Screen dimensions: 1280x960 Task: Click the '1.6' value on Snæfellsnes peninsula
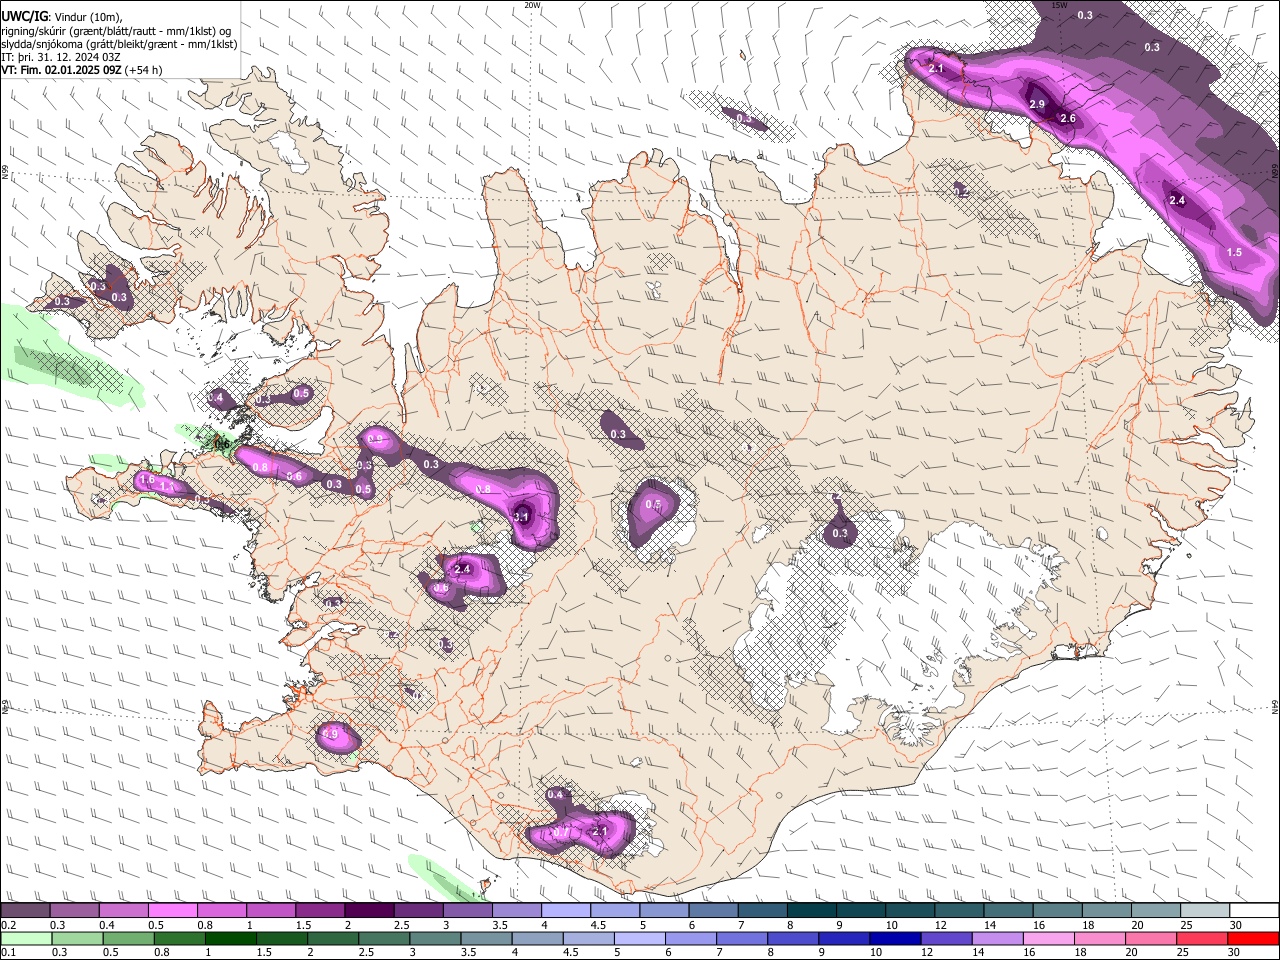[146, 480]
